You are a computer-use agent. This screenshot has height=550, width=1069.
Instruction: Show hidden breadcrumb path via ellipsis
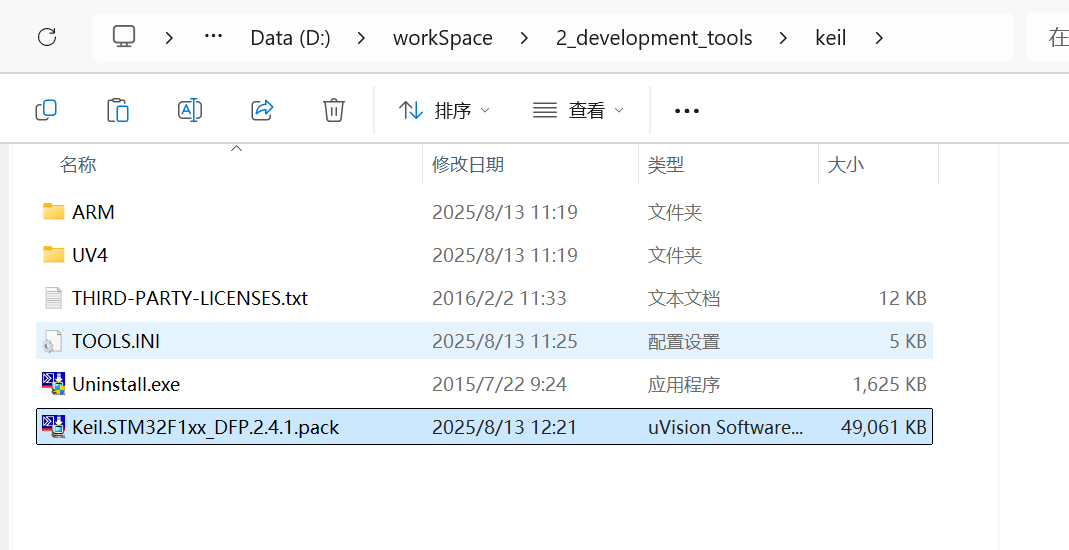[213, 36]
